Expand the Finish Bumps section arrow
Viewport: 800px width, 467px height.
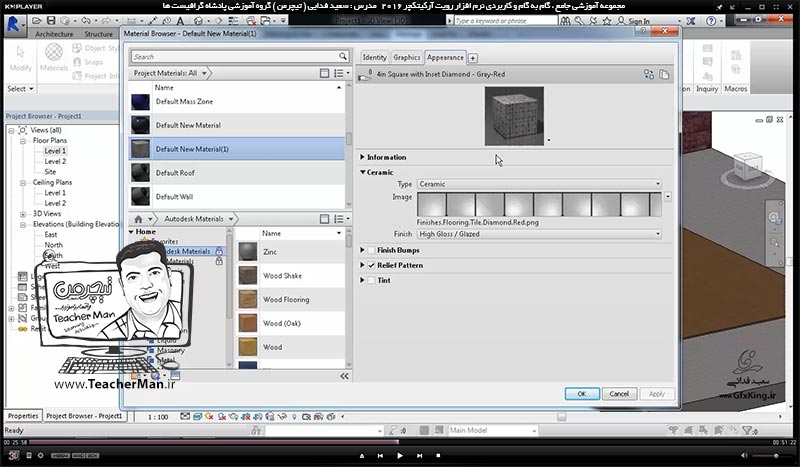coord(362,250)
